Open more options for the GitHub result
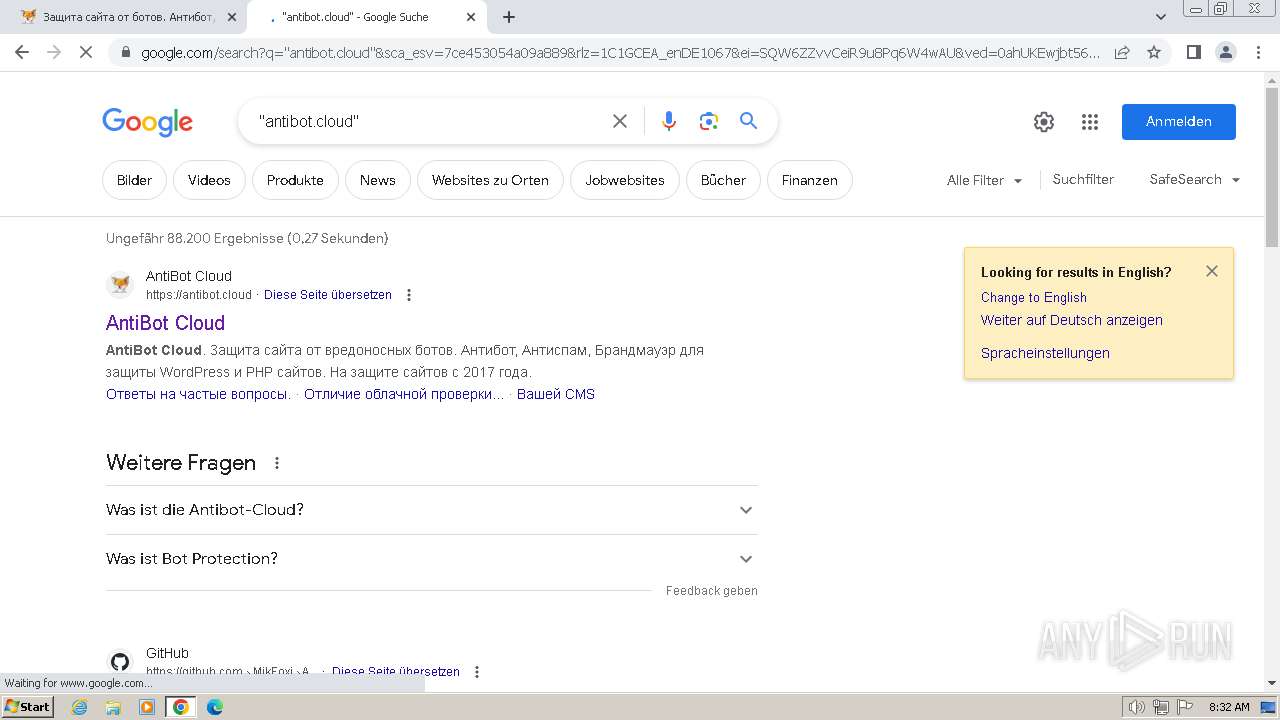This screenshot has width=1280, height=720. pos(477,672)
